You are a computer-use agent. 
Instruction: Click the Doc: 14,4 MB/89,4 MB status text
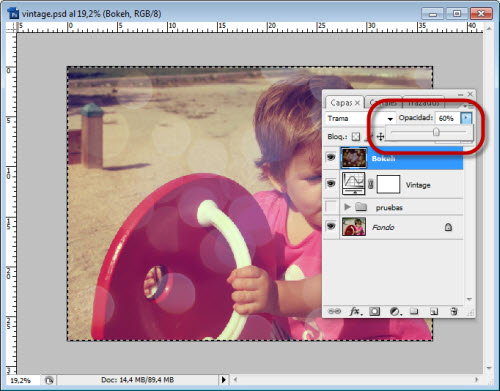[137, 380]
